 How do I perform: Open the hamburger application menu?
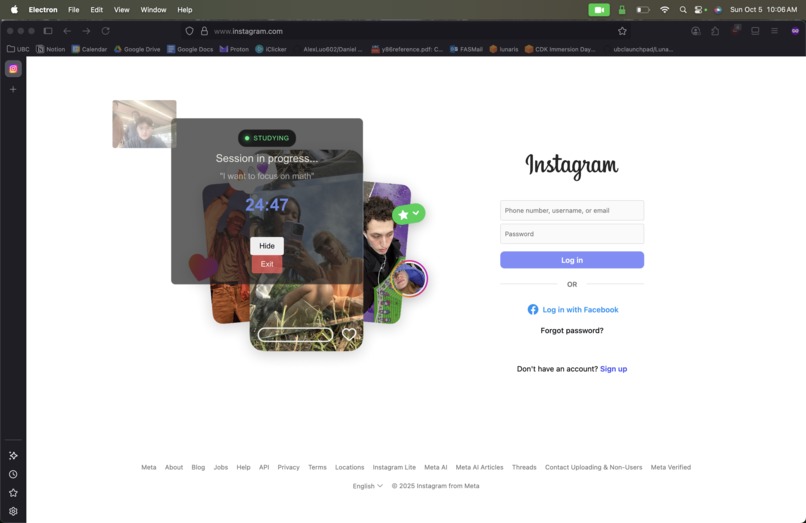[774, 31]
